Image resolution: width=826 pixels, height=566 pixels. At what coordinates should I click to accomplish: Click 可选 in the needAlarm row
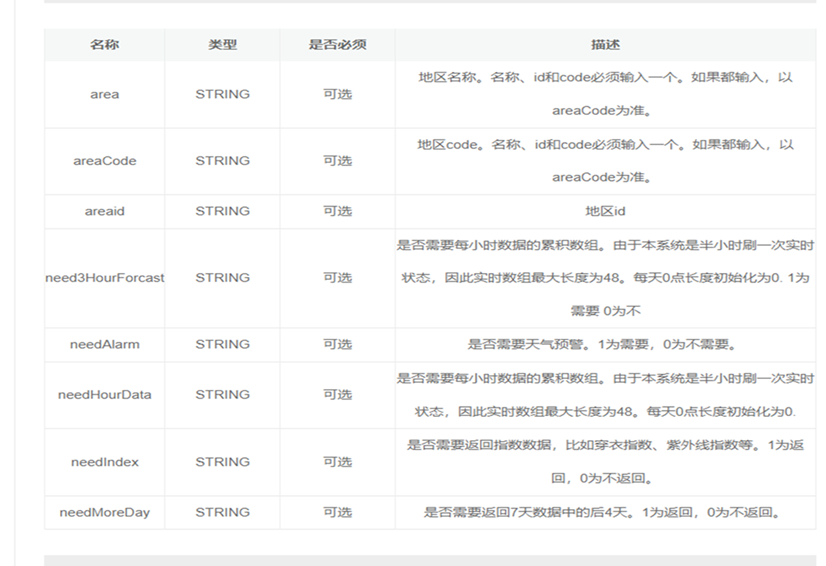pyautogui.click(x=337, y=345)
